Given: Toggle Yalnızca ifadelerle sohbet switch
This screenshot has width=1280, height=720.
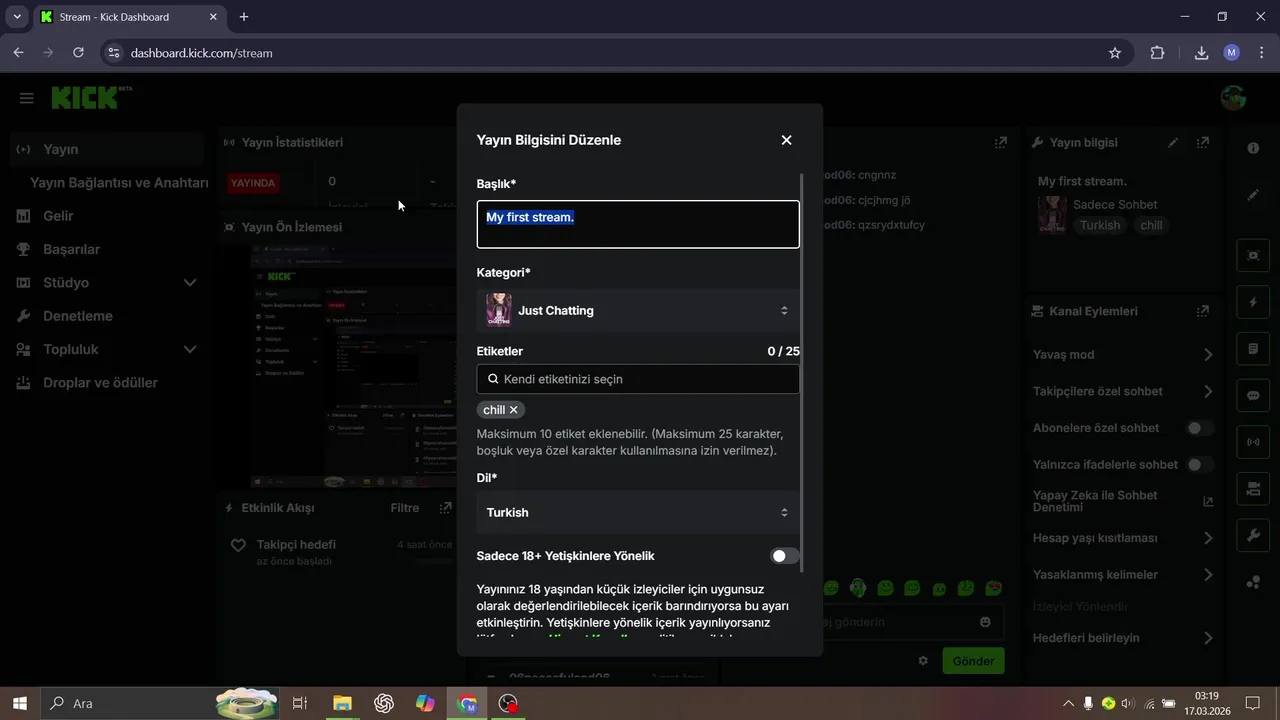Looking at the screenshot, I should 1199,465.
